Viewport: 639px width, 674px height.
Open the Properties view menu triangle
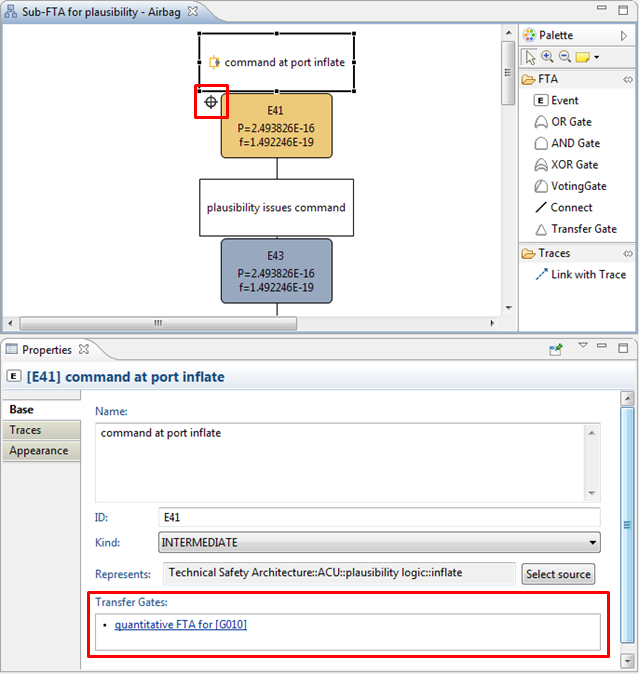pyautogui.click(x=583, y=345)
